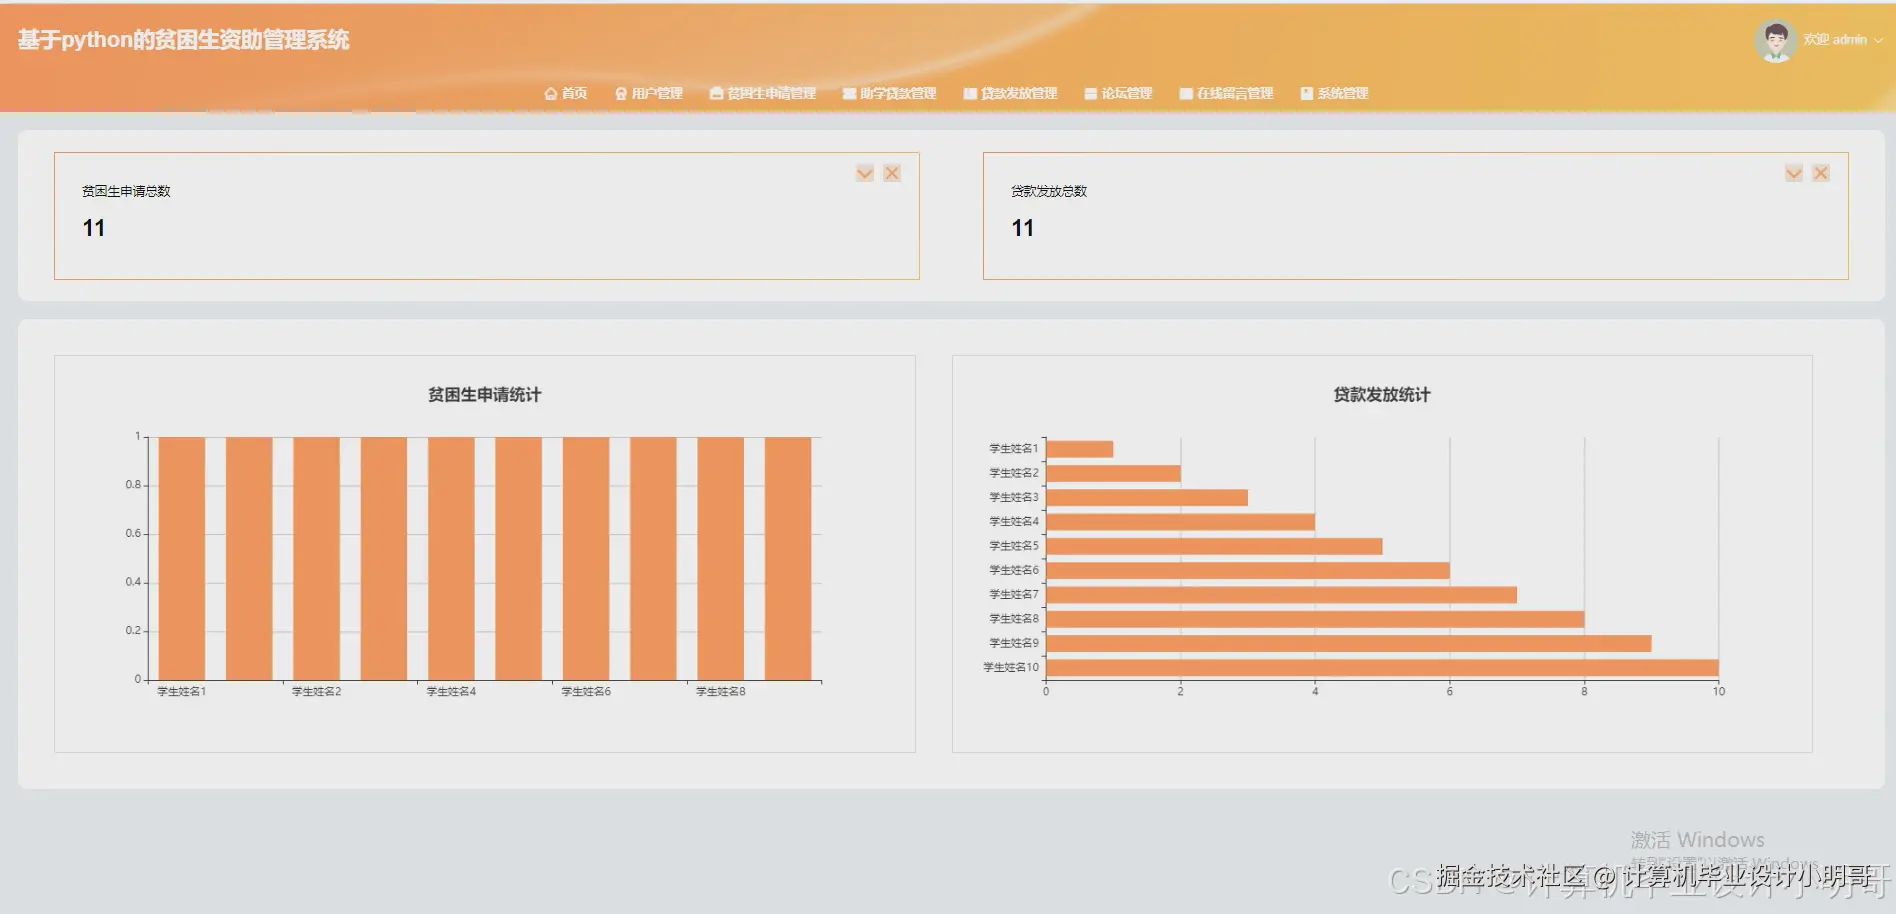Click the 学生姓名5 axis label in 贷款发放统计
Image resolution: width=1896 pixels, height=914 pixels.
(1014, 546)
